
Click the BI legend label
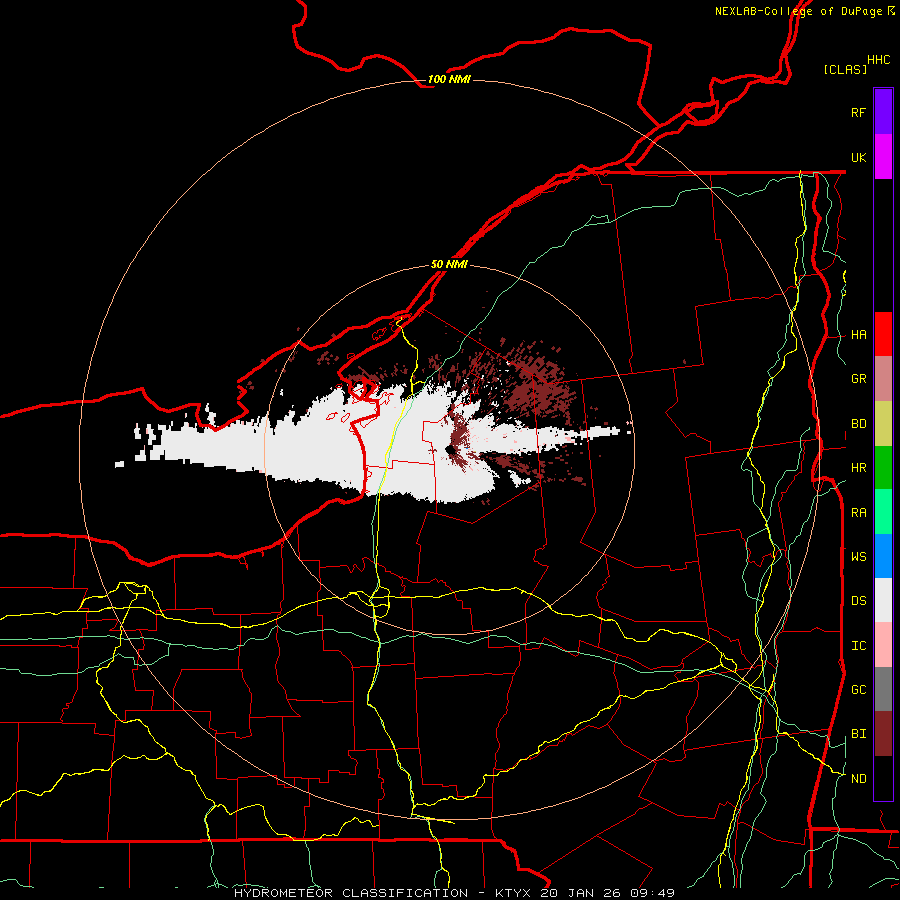click(x=858, y=734)
